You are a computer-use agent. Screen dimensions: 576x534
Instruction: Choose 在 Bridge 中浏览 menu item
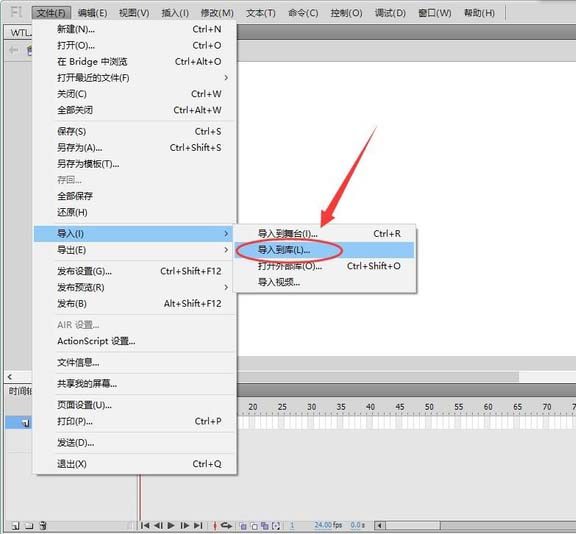[x=134, y=61]
